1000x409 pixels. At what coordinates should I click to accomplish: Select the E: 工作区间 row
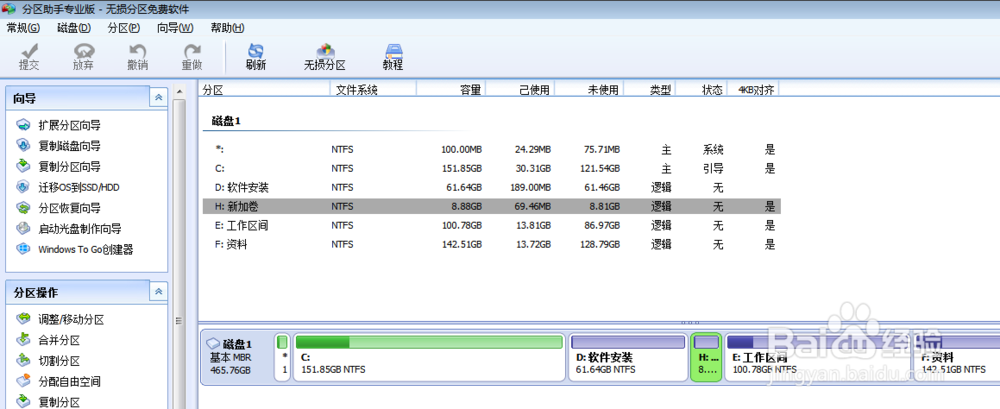(x=492, y=225)
